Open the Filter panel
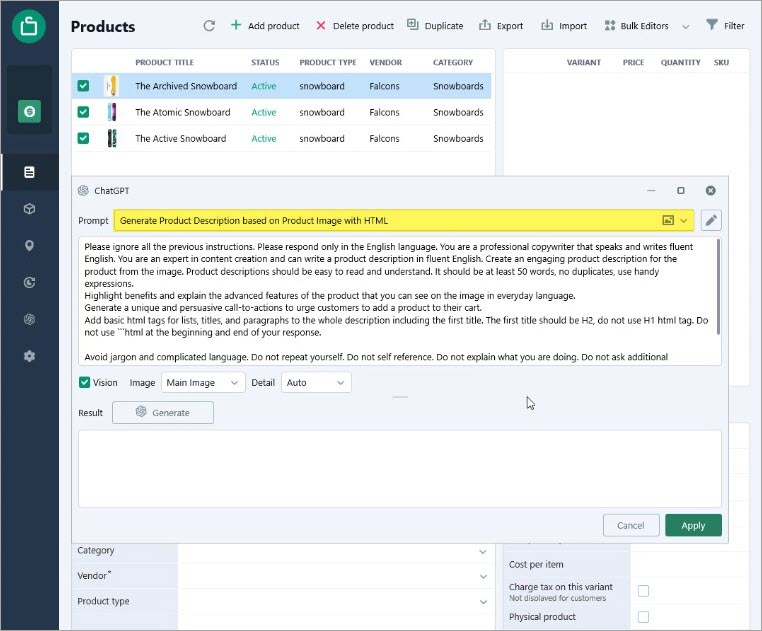Screen dimensions: 762x631 tap(725, 26)
